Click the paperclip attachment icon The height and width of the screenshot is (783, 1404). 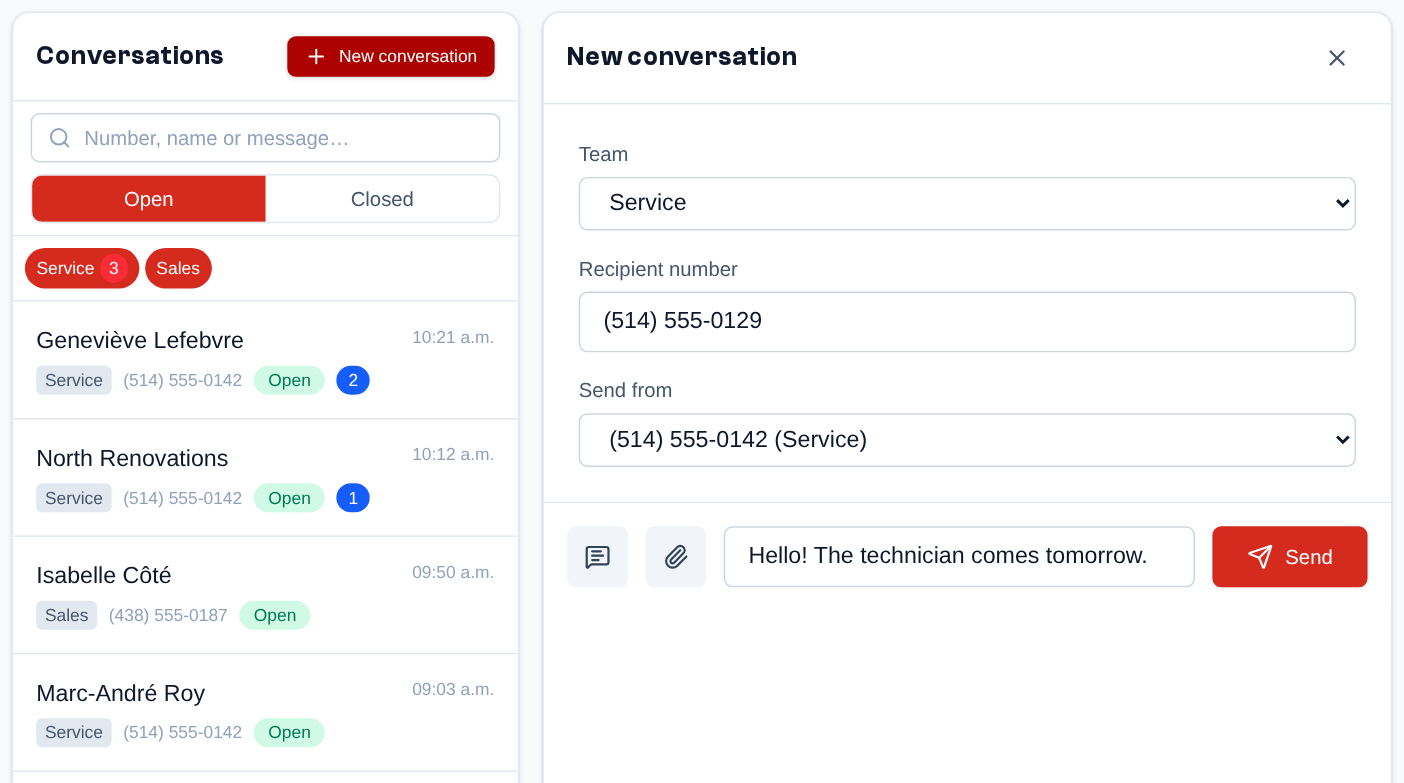tap(676, 557)
